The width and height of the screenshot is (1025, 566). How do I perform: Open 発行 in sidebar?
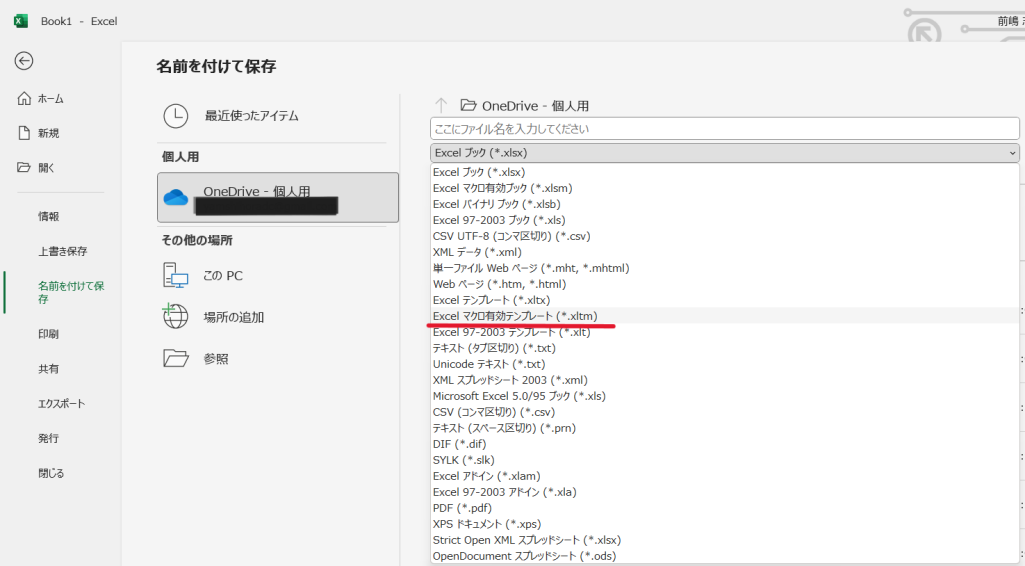pos(48,438)
